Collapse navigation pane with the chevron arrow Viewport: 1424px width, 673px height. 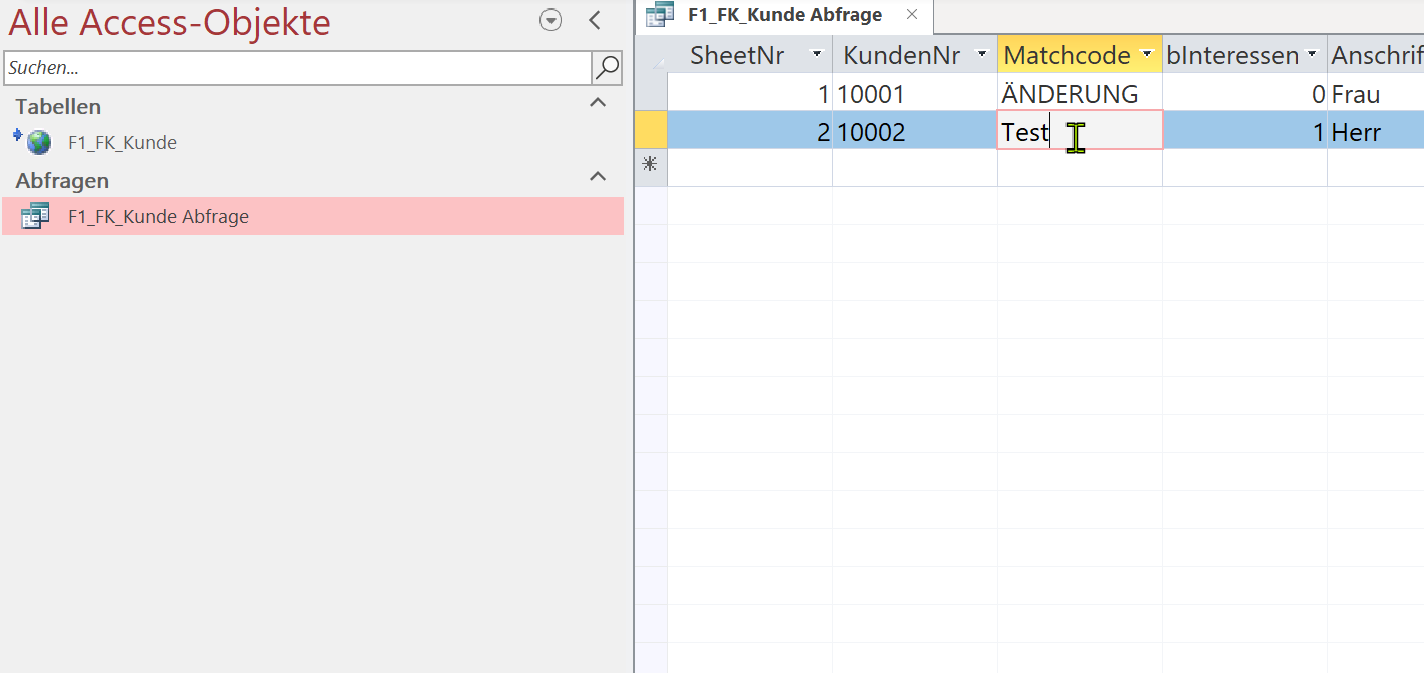(x=595, y=20)
